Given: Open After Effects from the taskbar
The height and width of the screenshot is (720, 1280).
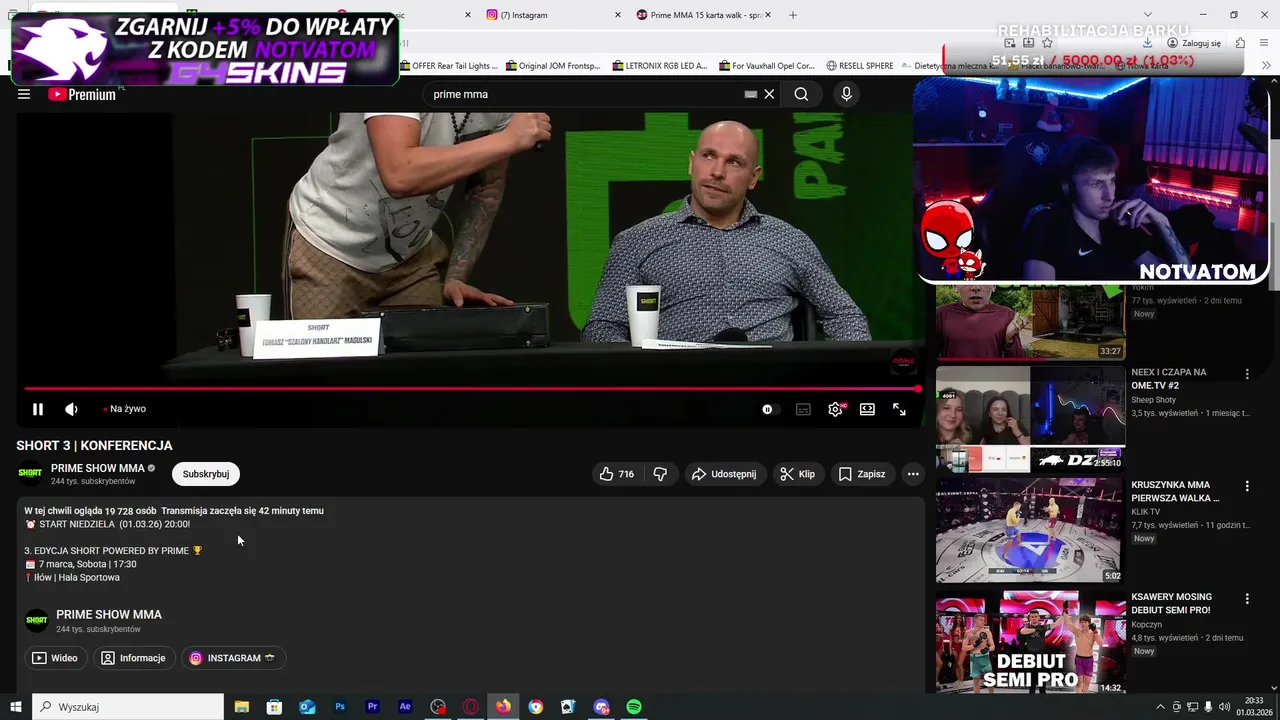Looking at the screenshot, I should pyautogui.click(x=405, y=707).
